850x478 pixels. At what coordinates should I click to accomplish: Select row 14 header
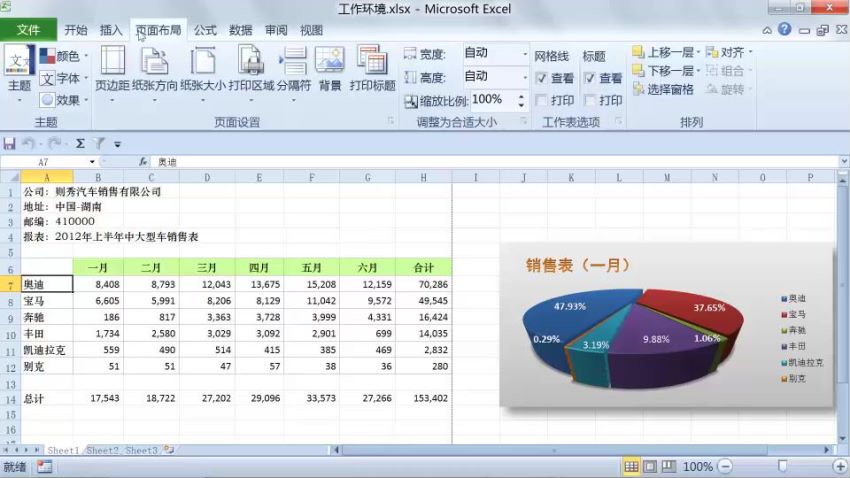10,399
